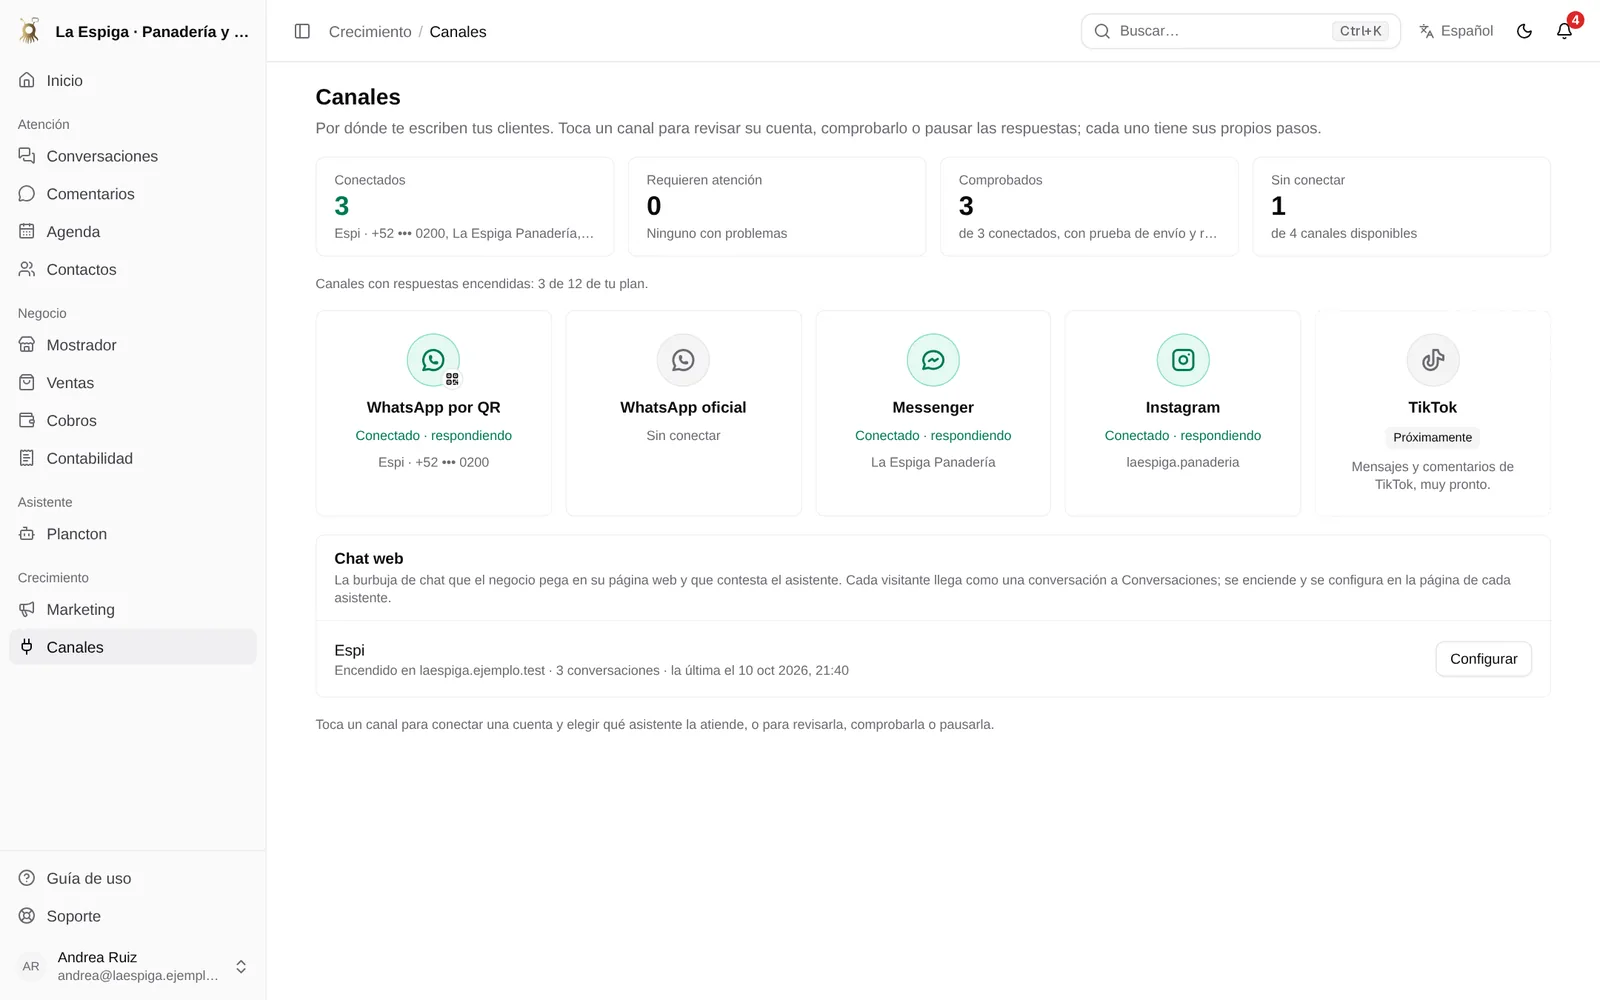The height and width of the screenshot is (1000, 1600).
Task: Open Conversaciones section
Action: [x=133, y=156]
